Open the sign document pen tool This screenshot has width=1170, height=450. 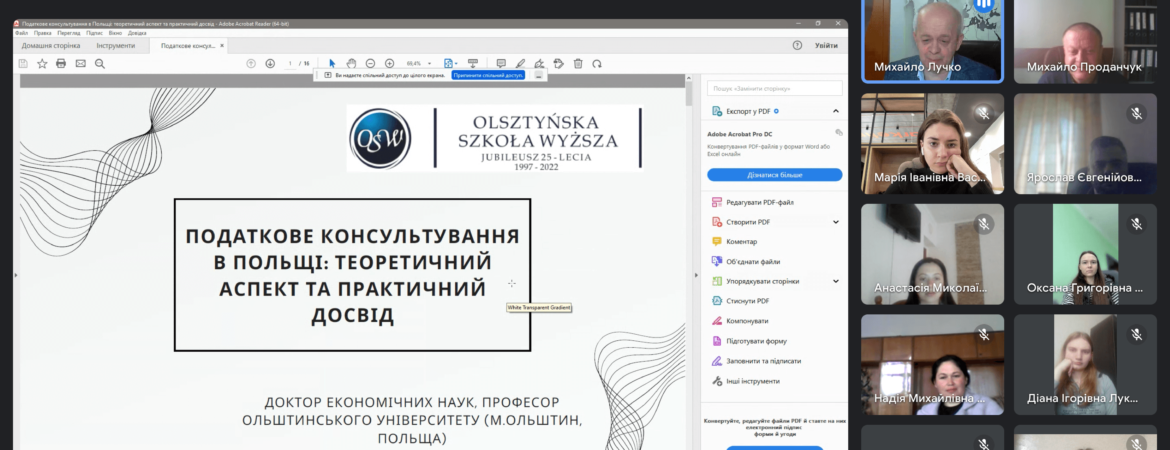pos(539,63)
